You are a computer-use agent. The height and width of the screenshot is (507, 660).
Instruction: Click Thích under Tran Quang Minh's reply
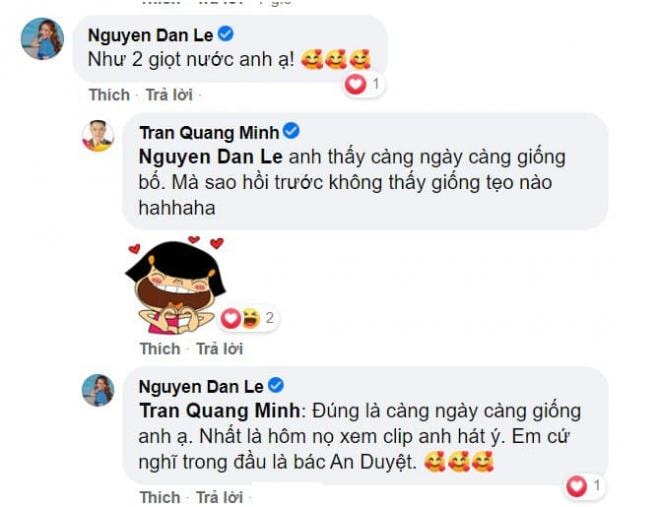[160, 349]
